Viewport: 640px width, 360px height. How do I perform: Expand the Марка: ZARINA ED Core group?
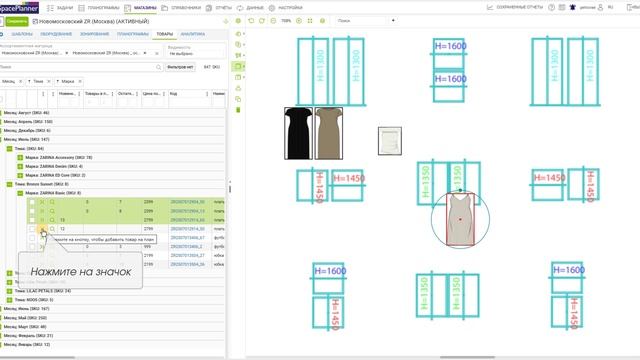coord(20,176)
